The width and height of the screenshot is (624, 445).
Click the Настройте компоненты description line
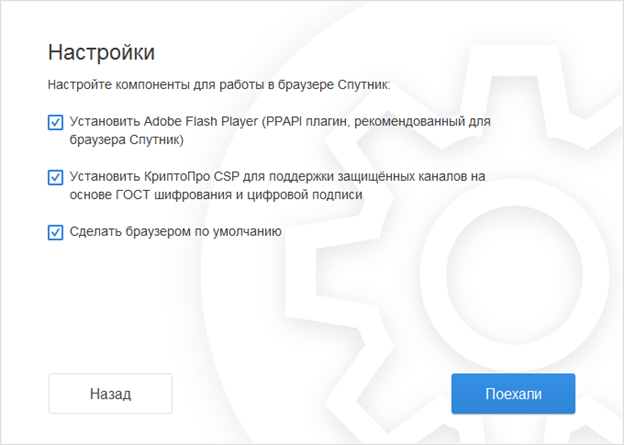pyautogui.click(x=219, y=85)
